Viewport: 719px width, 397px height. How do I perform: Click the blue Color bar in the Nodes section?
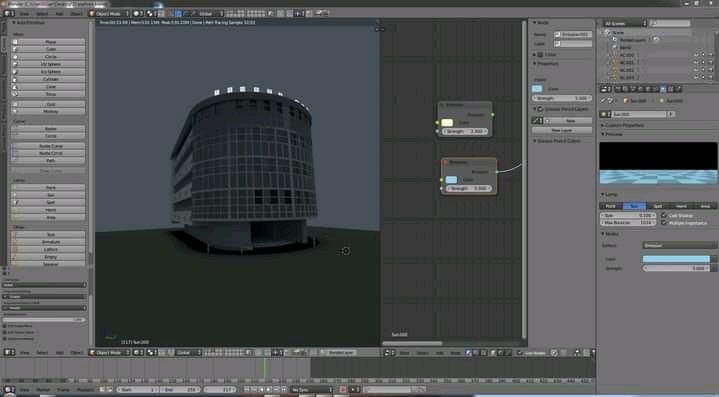click(x=676, y=259)
